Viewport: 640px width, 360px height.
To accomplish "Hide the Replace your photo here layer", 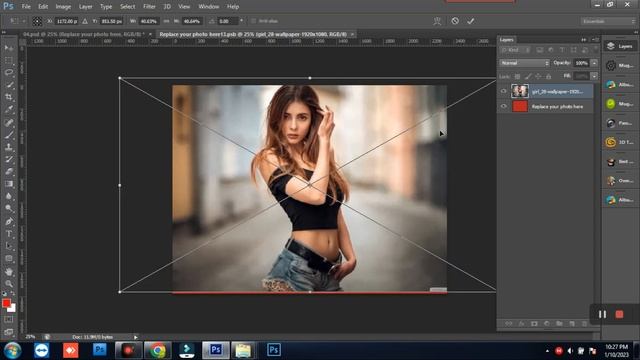I will pos(504,106).
